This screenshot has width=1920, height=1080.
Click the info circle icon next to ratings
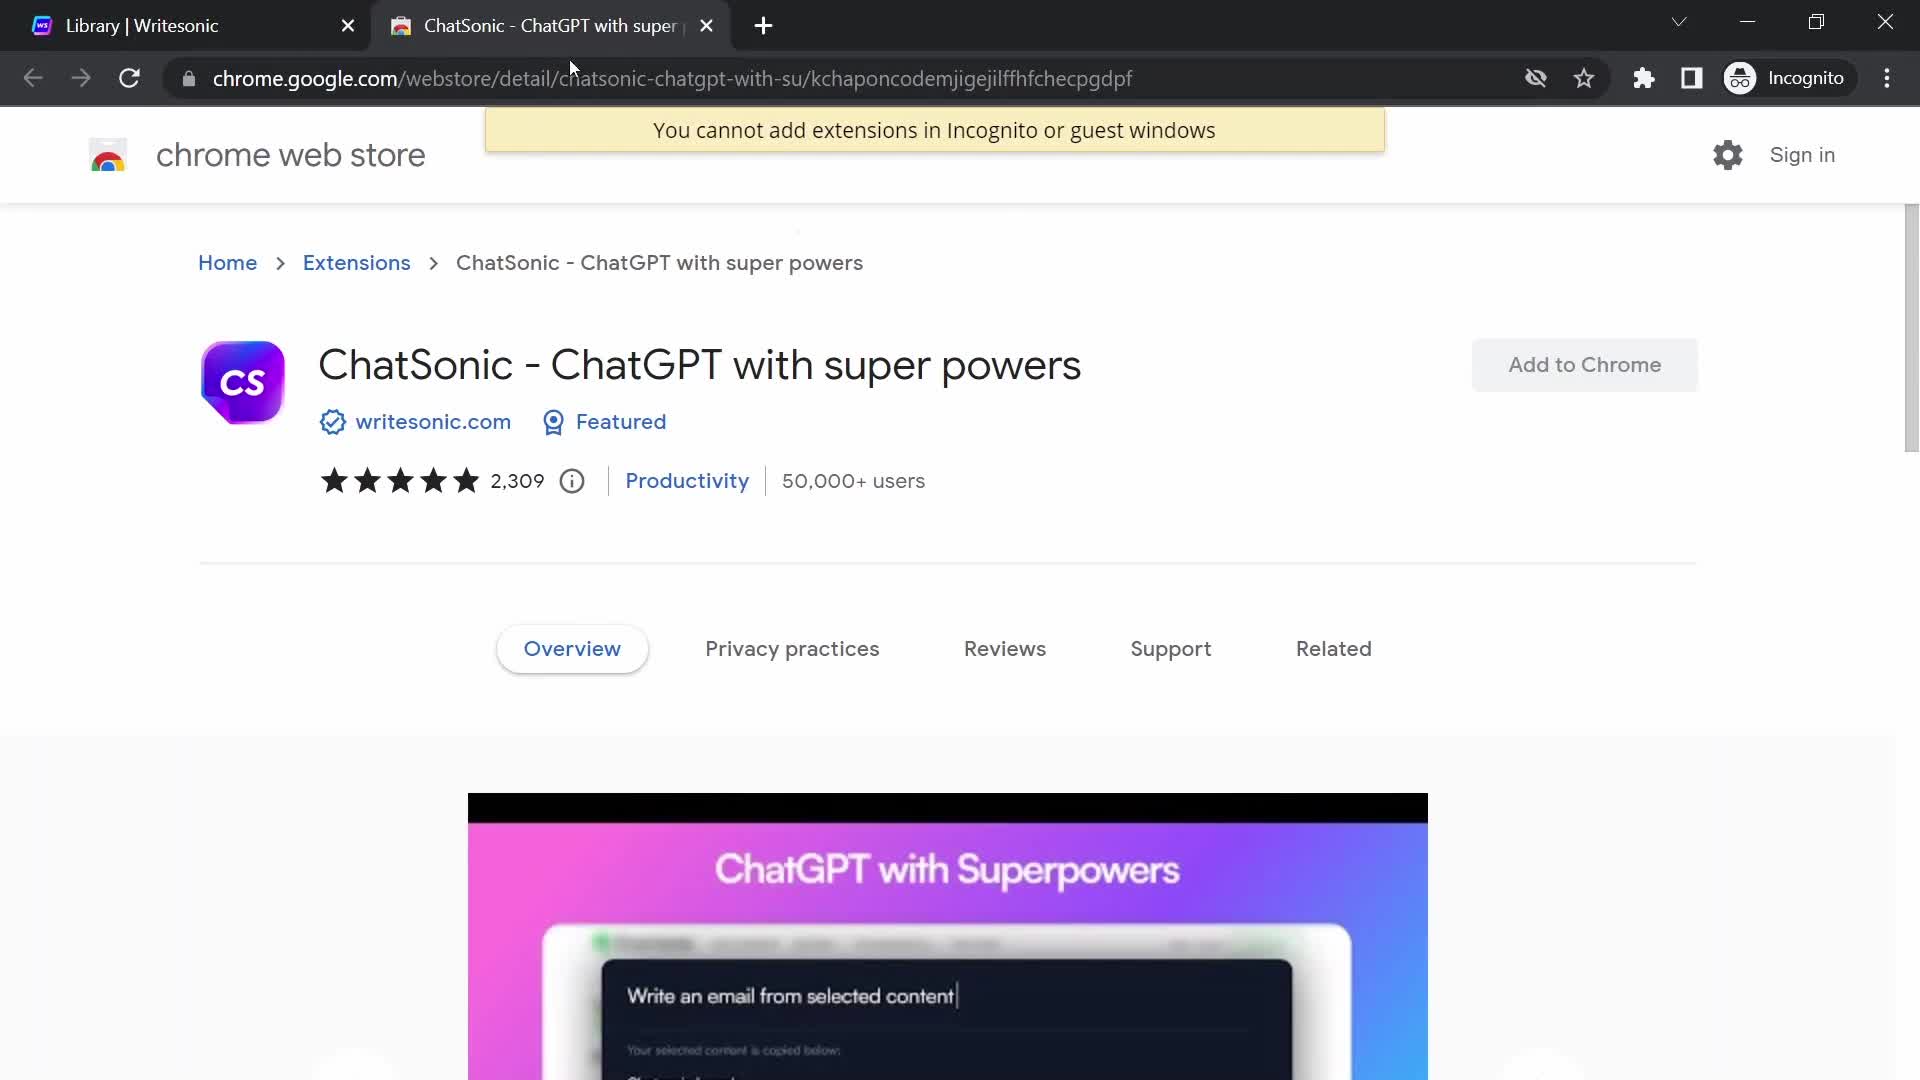(570, 480)
